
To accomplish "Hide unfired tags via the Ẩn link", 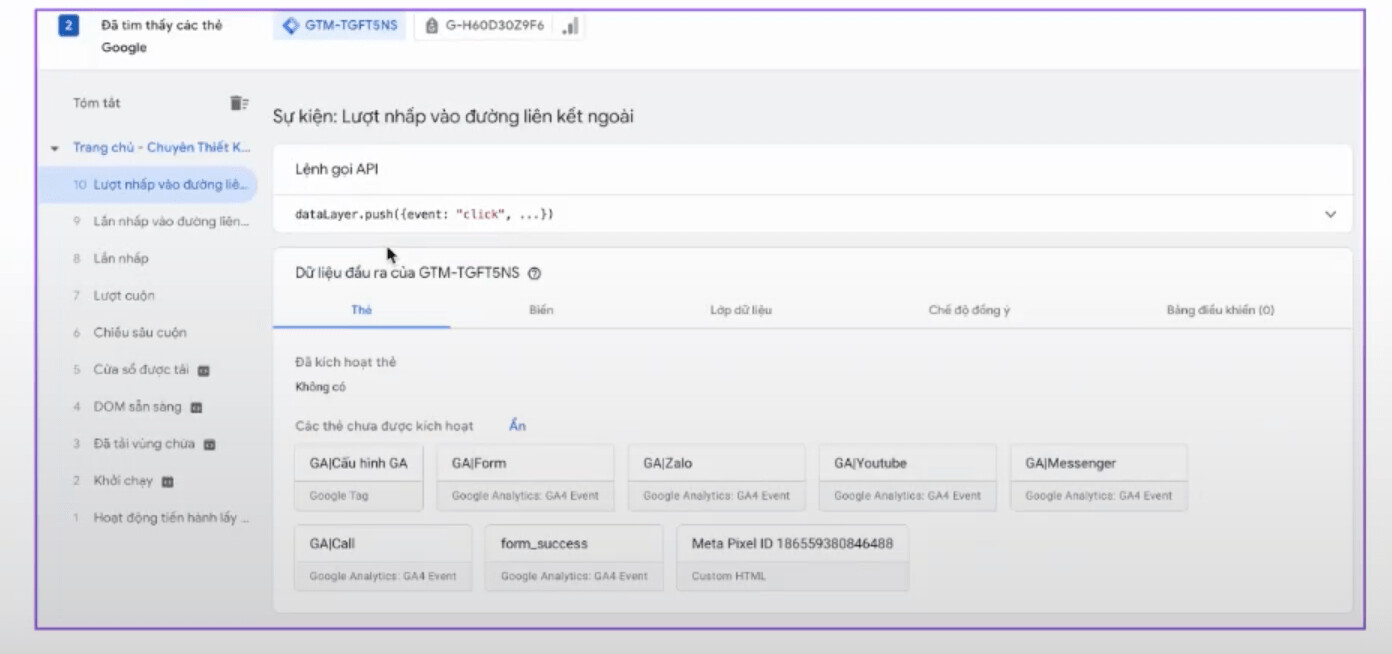I will click(x=517, y=425).
